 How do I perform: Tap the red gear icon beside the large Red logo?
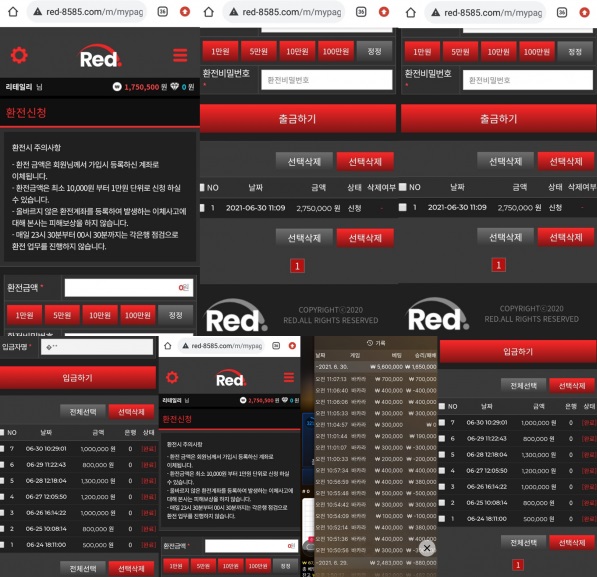[x=19, y=55]
